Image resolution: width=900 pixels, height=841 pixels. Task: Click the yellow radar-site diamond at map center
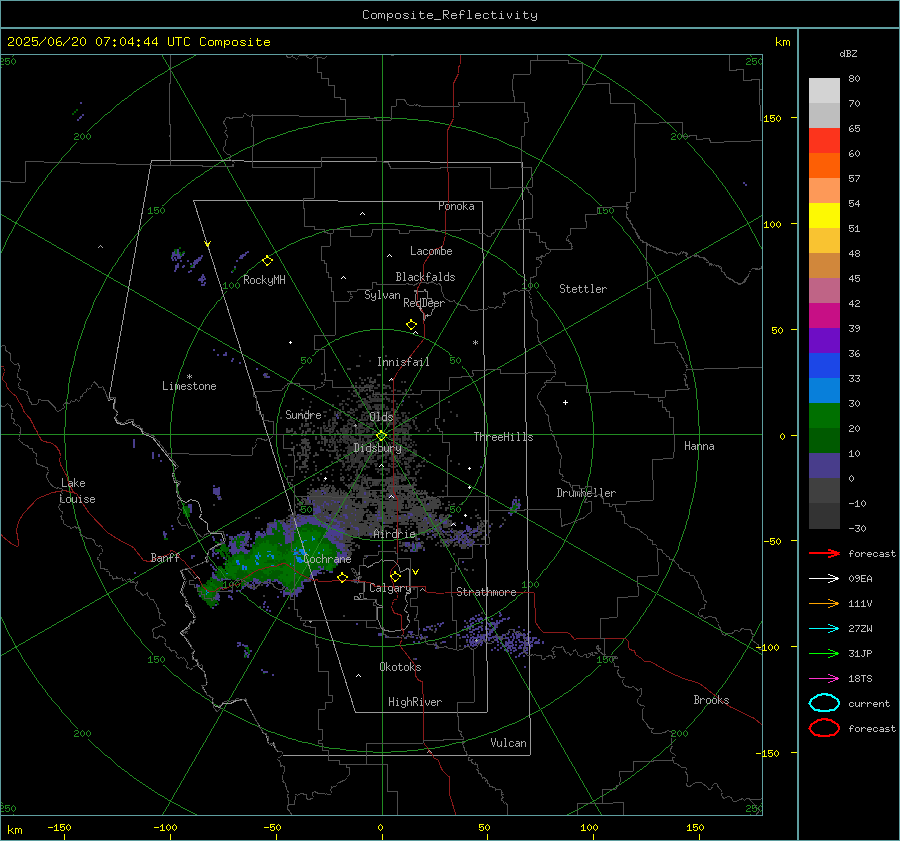point(382,435)
